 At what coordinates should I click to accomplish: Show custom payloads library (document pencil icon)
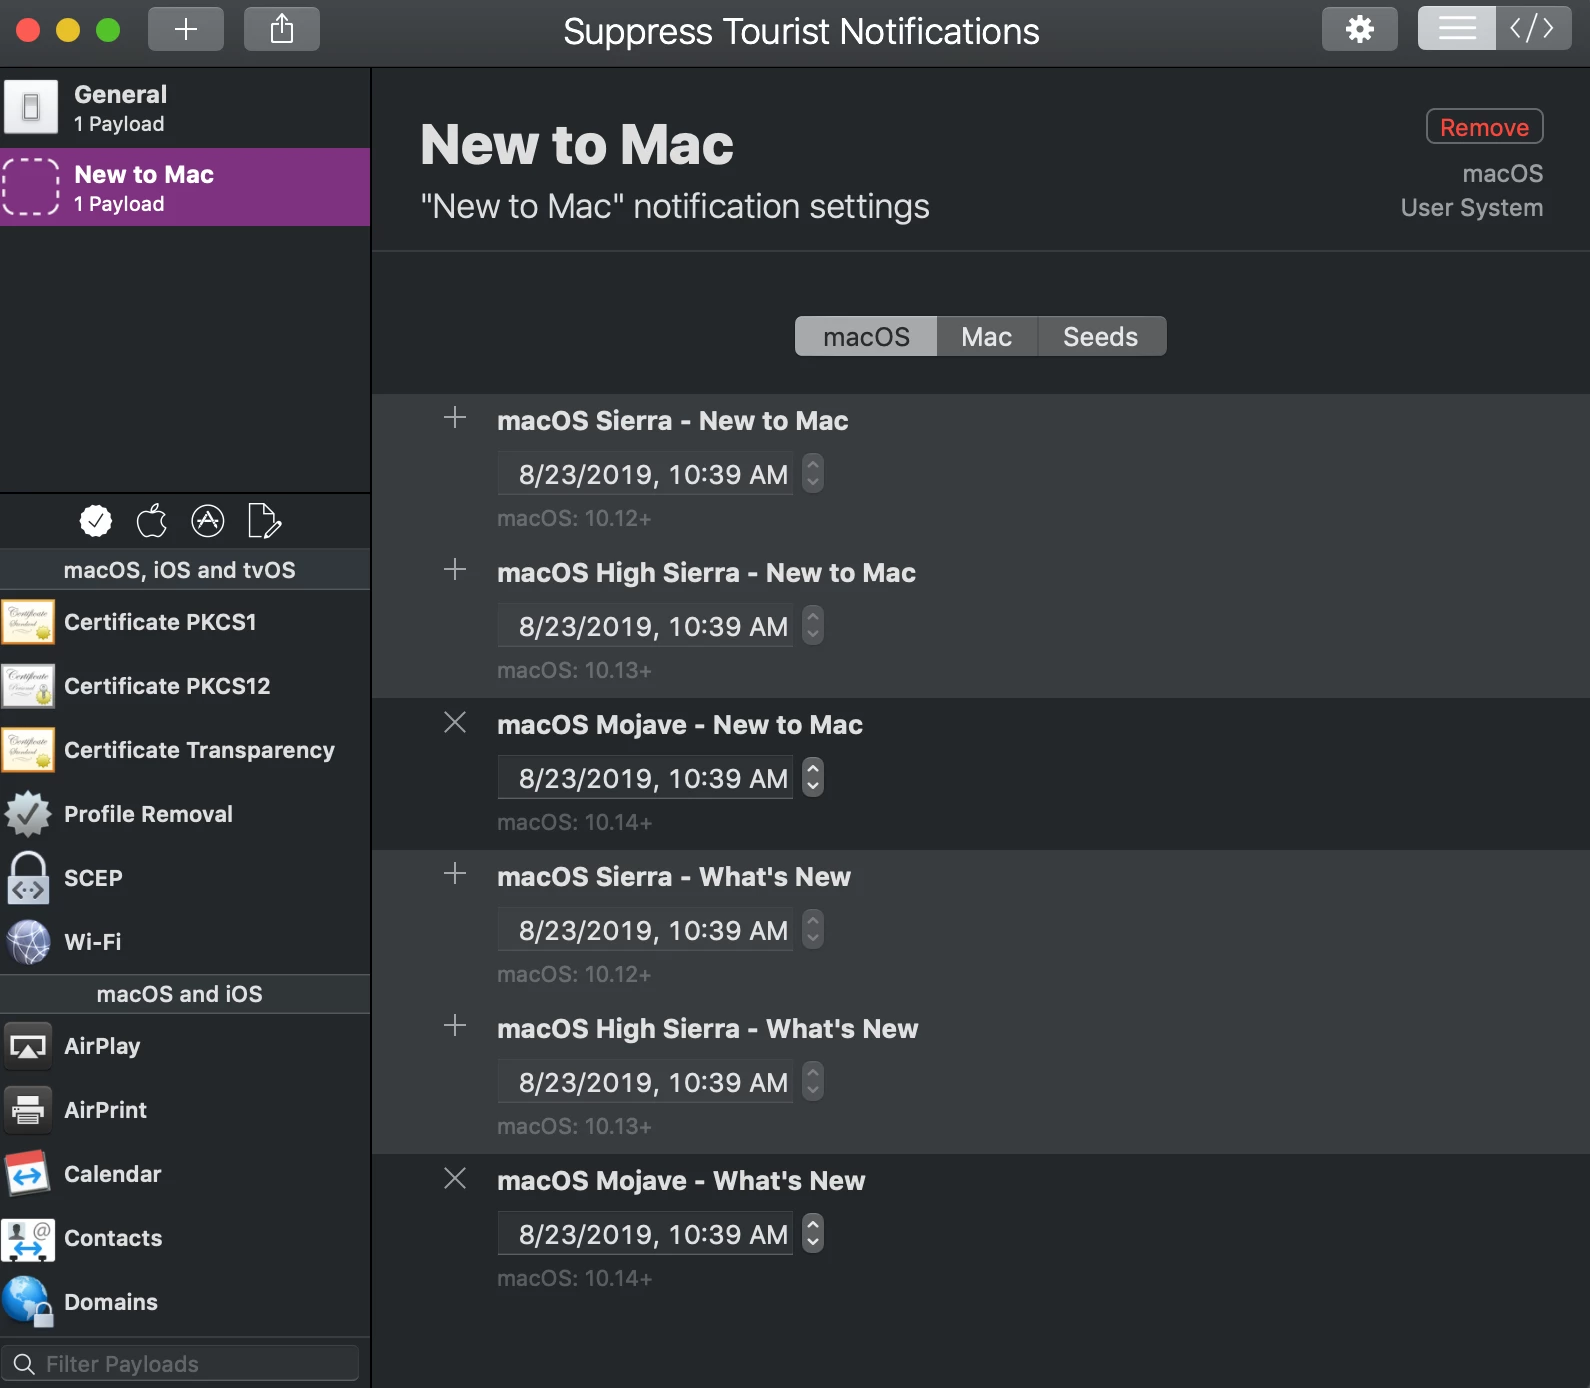(x=264, y=520)
